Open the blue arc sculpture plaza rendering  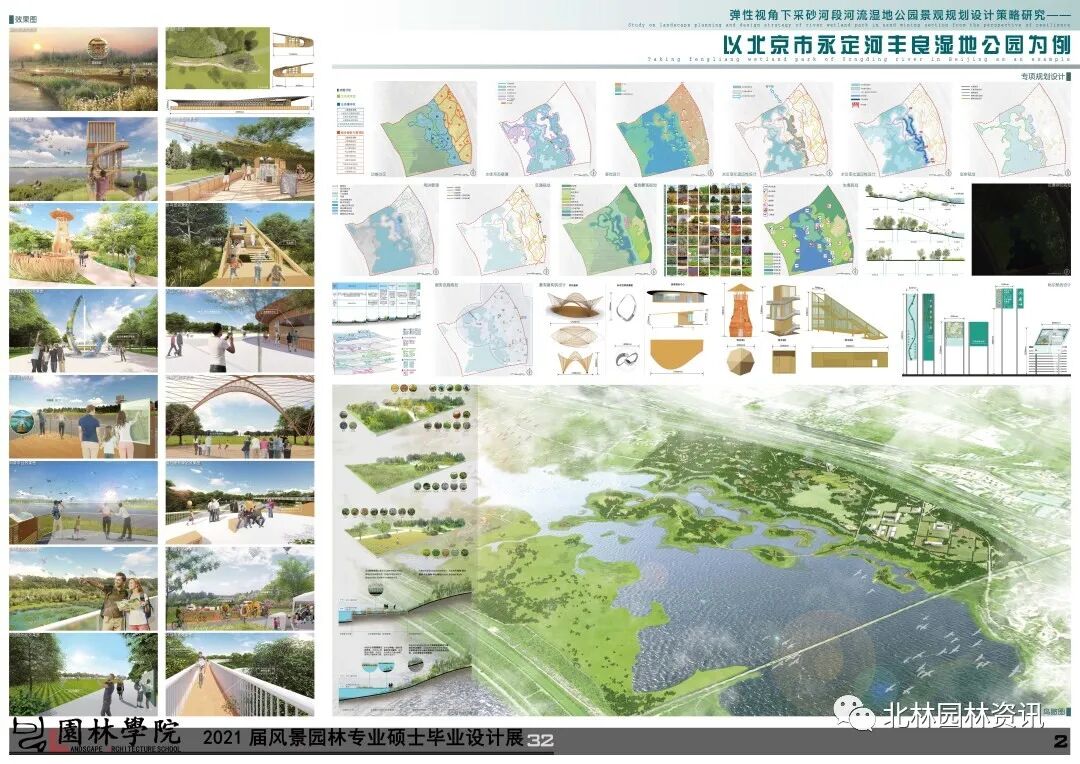(83, 331)
